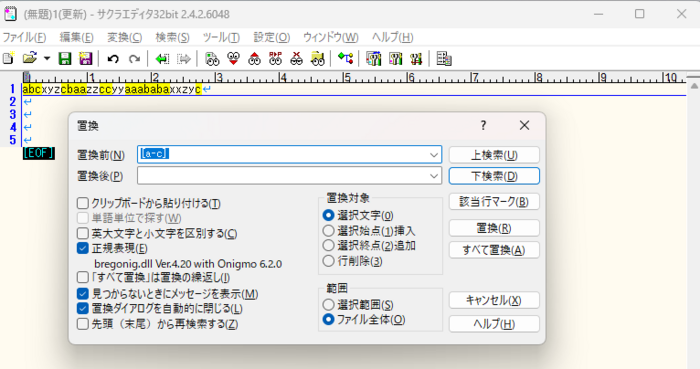
Task: Open the ツール(T) menu
Action: (x=221, y=37)
